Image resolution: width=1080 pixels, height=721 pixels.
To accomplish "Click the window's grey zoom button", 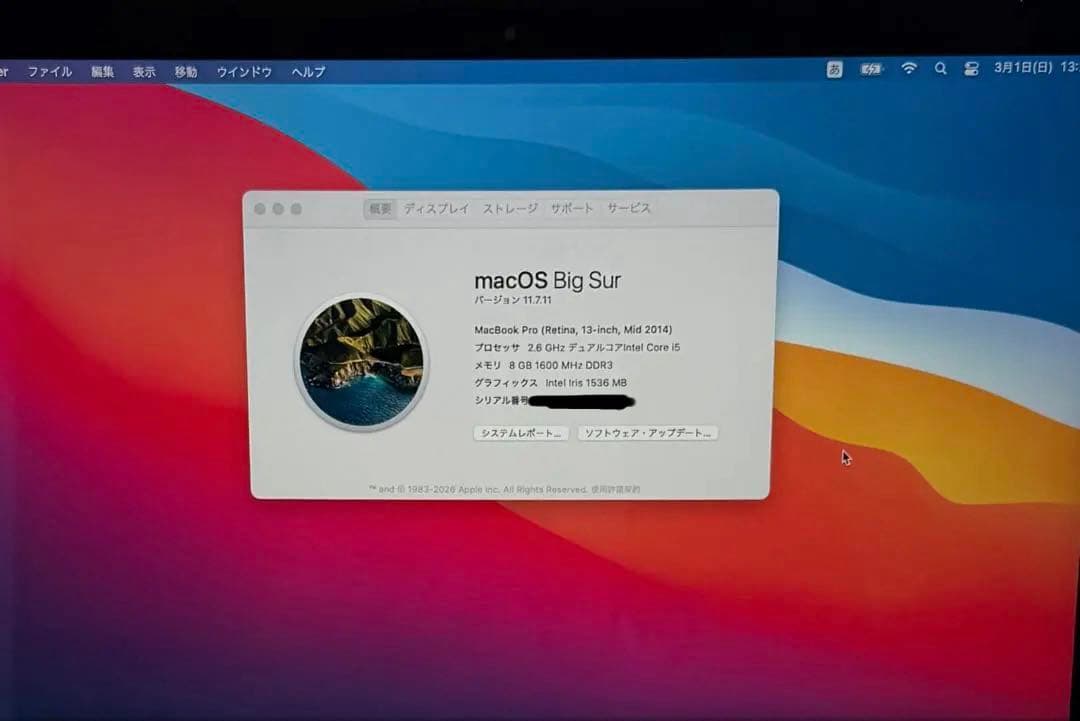I will point(296,209).
